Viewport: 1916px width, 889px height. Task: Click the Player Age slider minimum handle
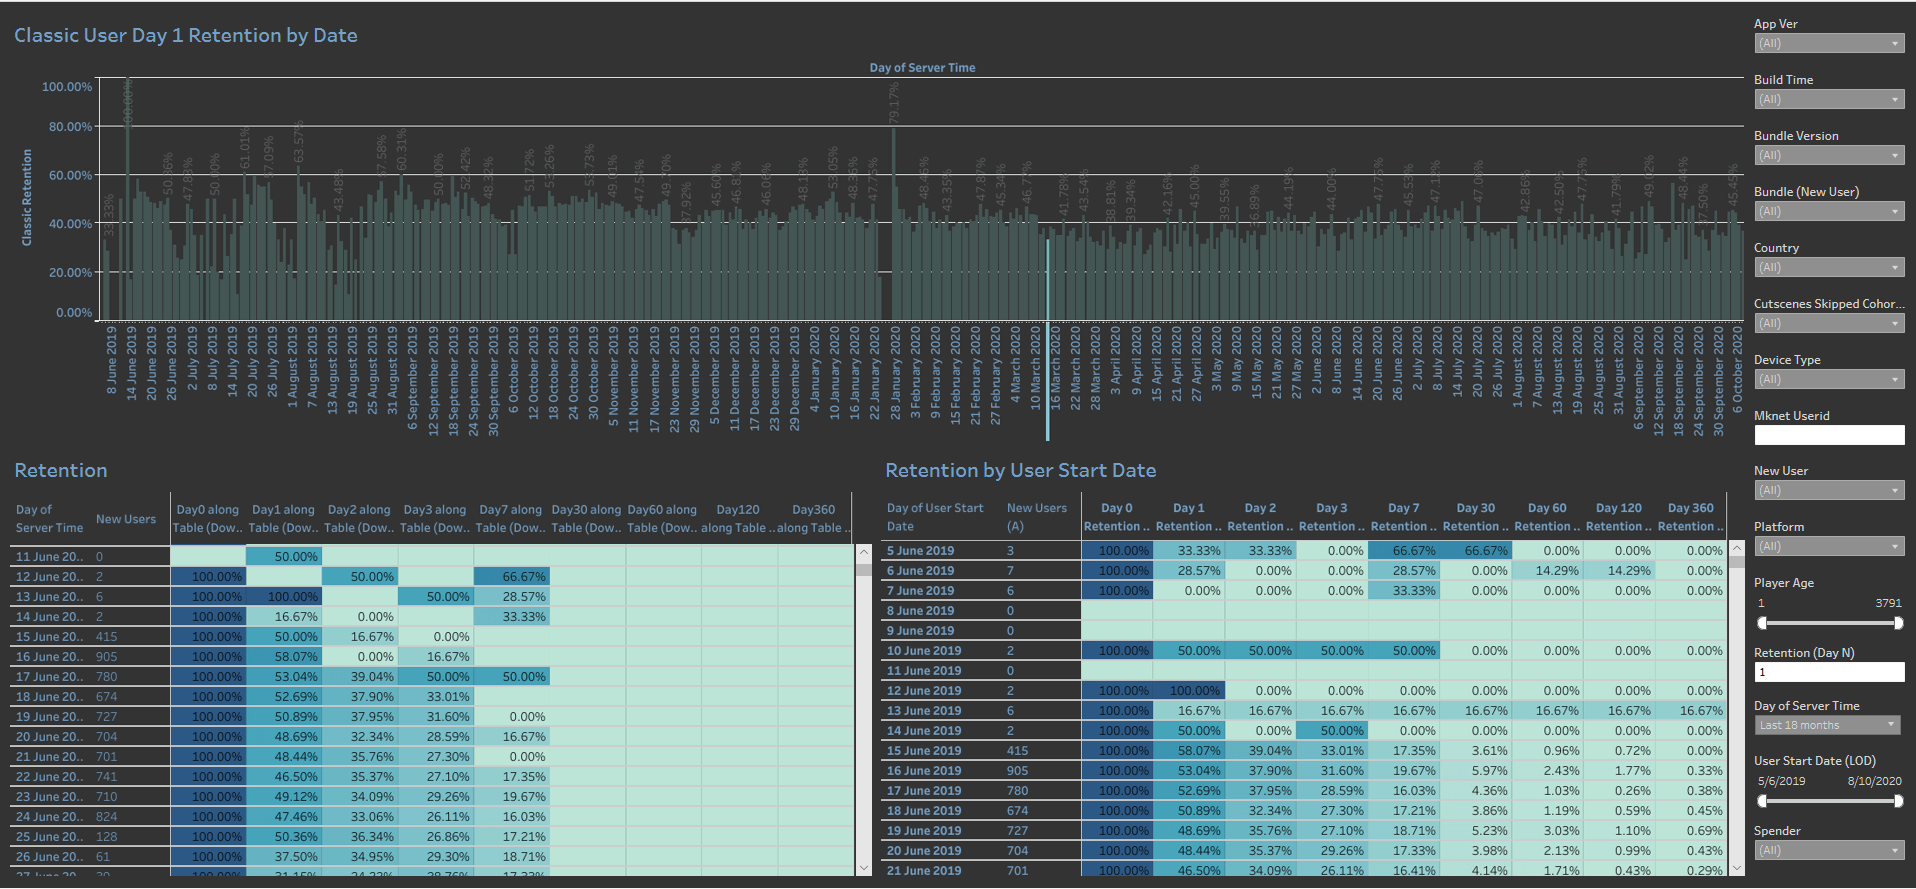click(x=1762, y=623)
